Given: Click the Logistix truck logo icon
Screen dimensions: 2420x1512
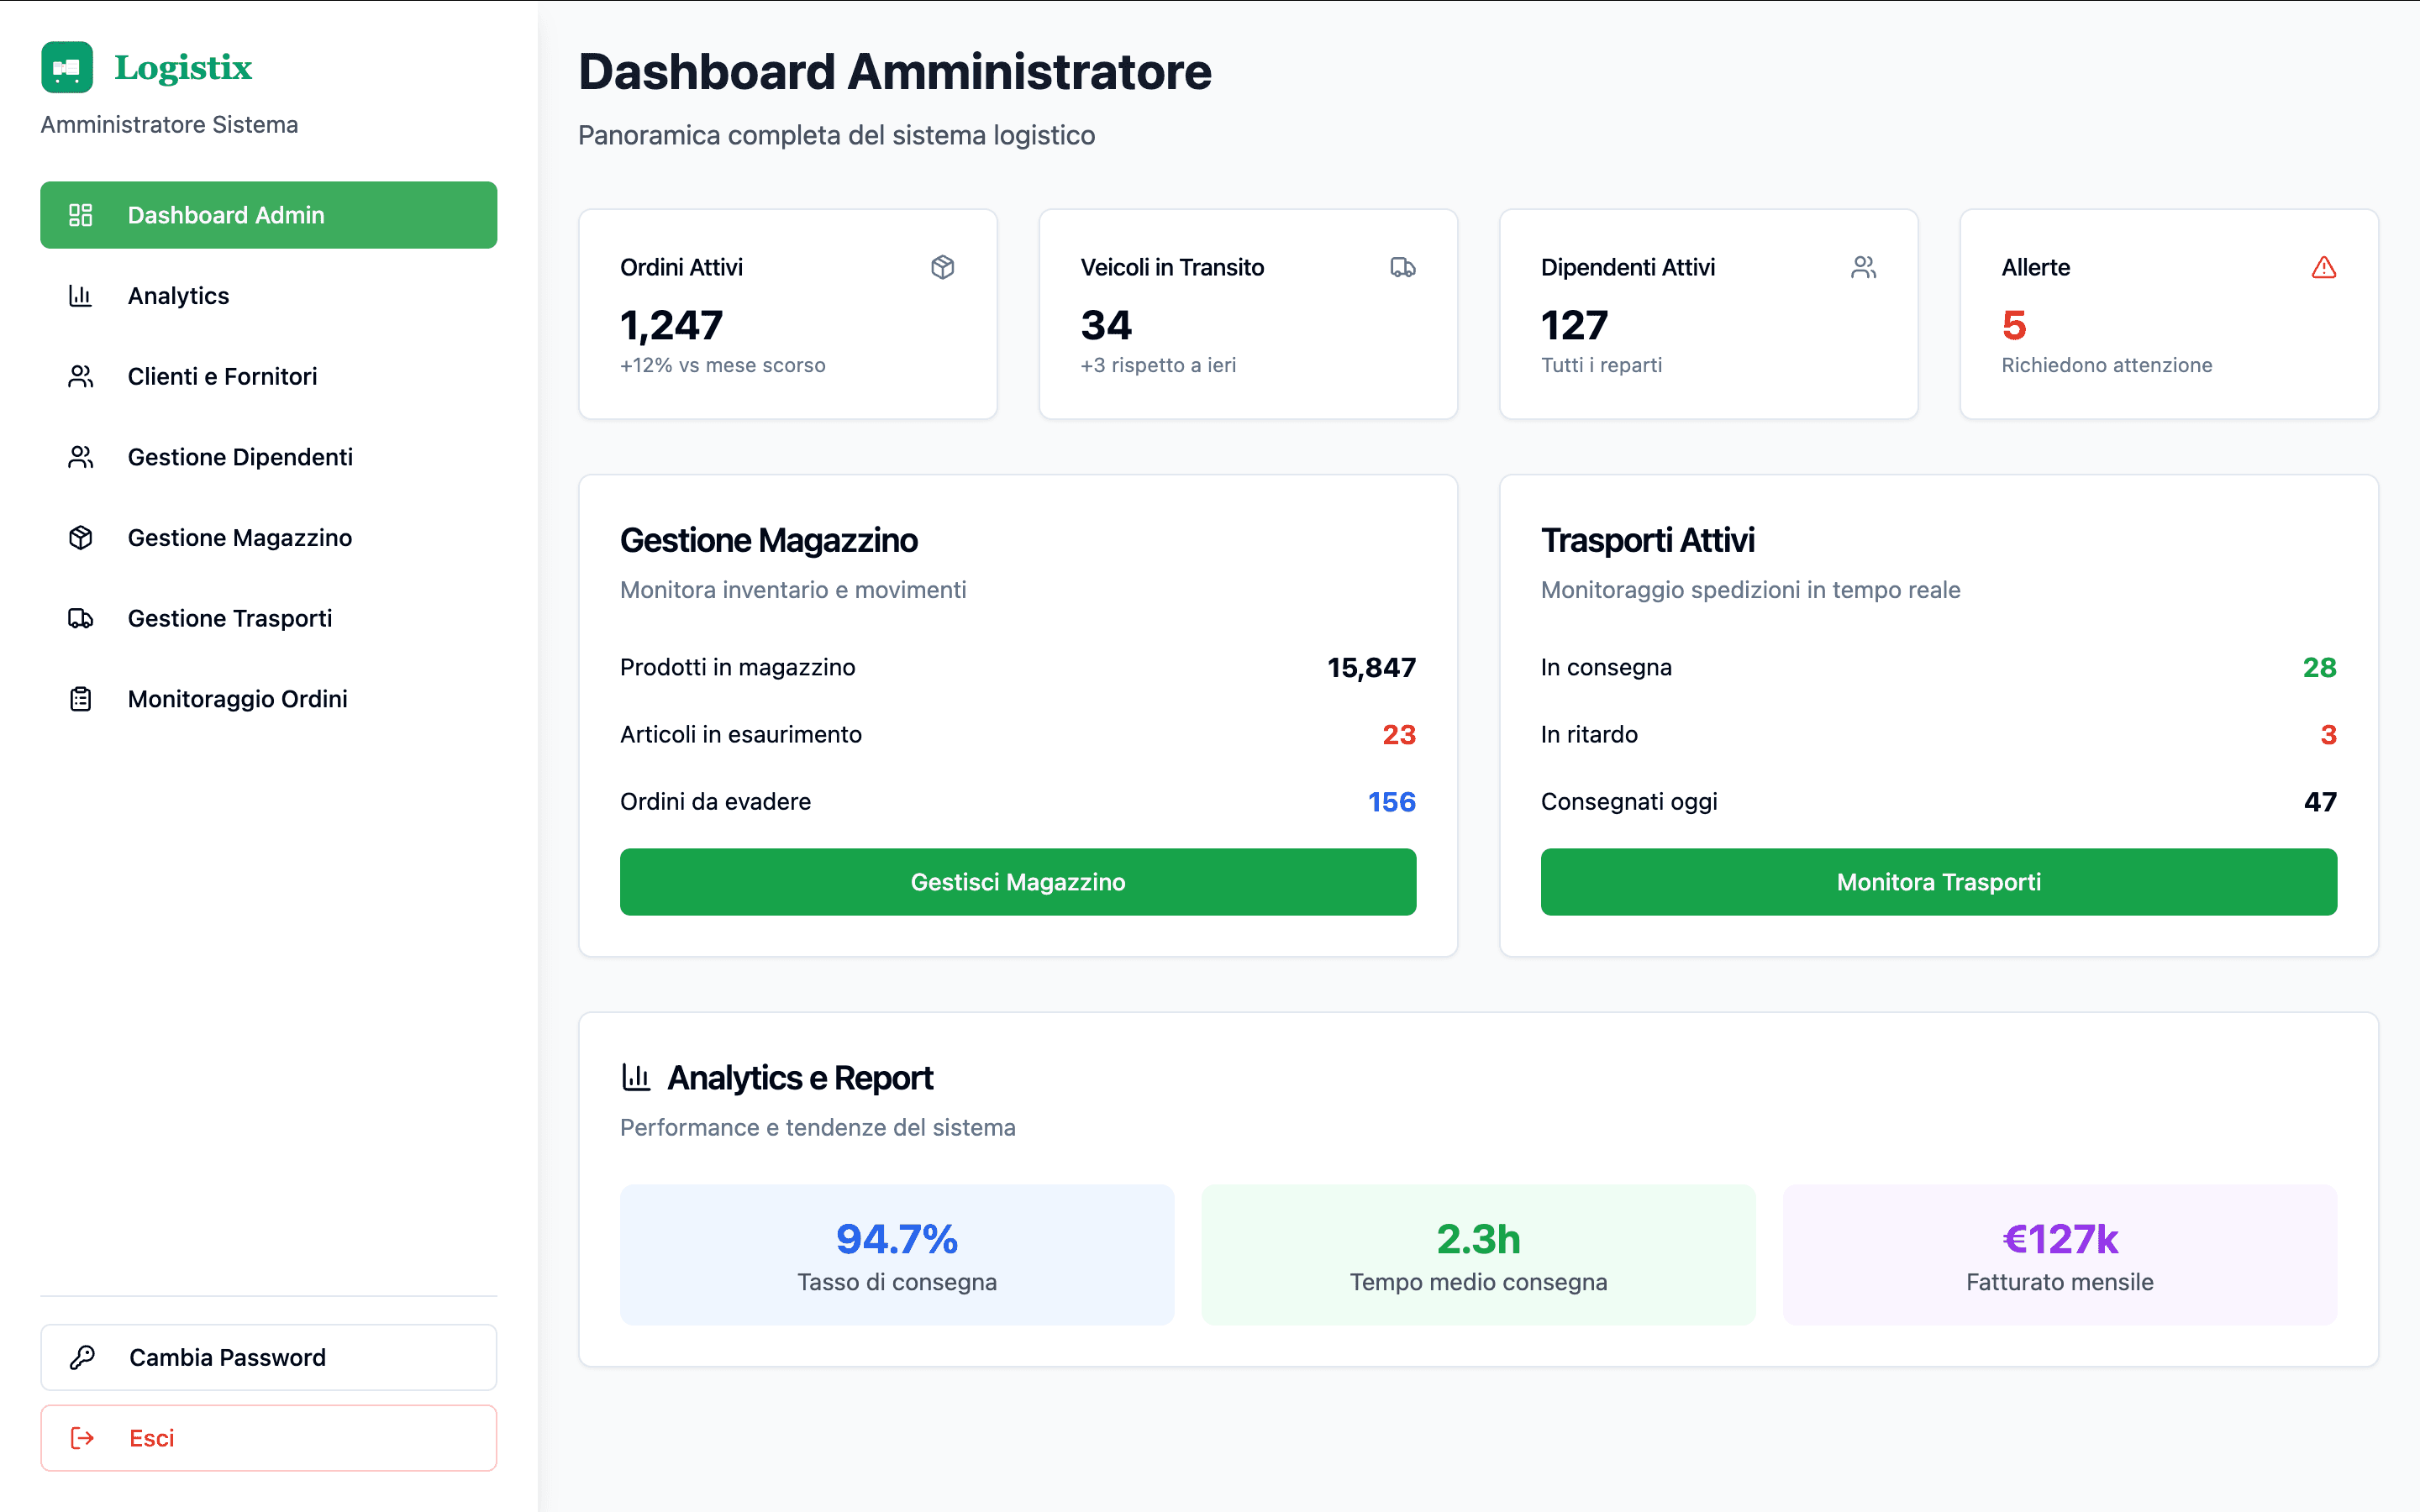Looking at the screenshot, I should point(67,67).
